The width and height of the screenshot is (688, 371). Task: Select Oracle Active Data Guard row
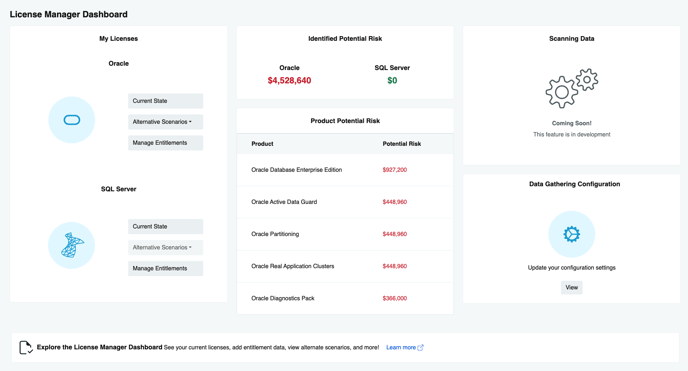[x=345, y=202]
